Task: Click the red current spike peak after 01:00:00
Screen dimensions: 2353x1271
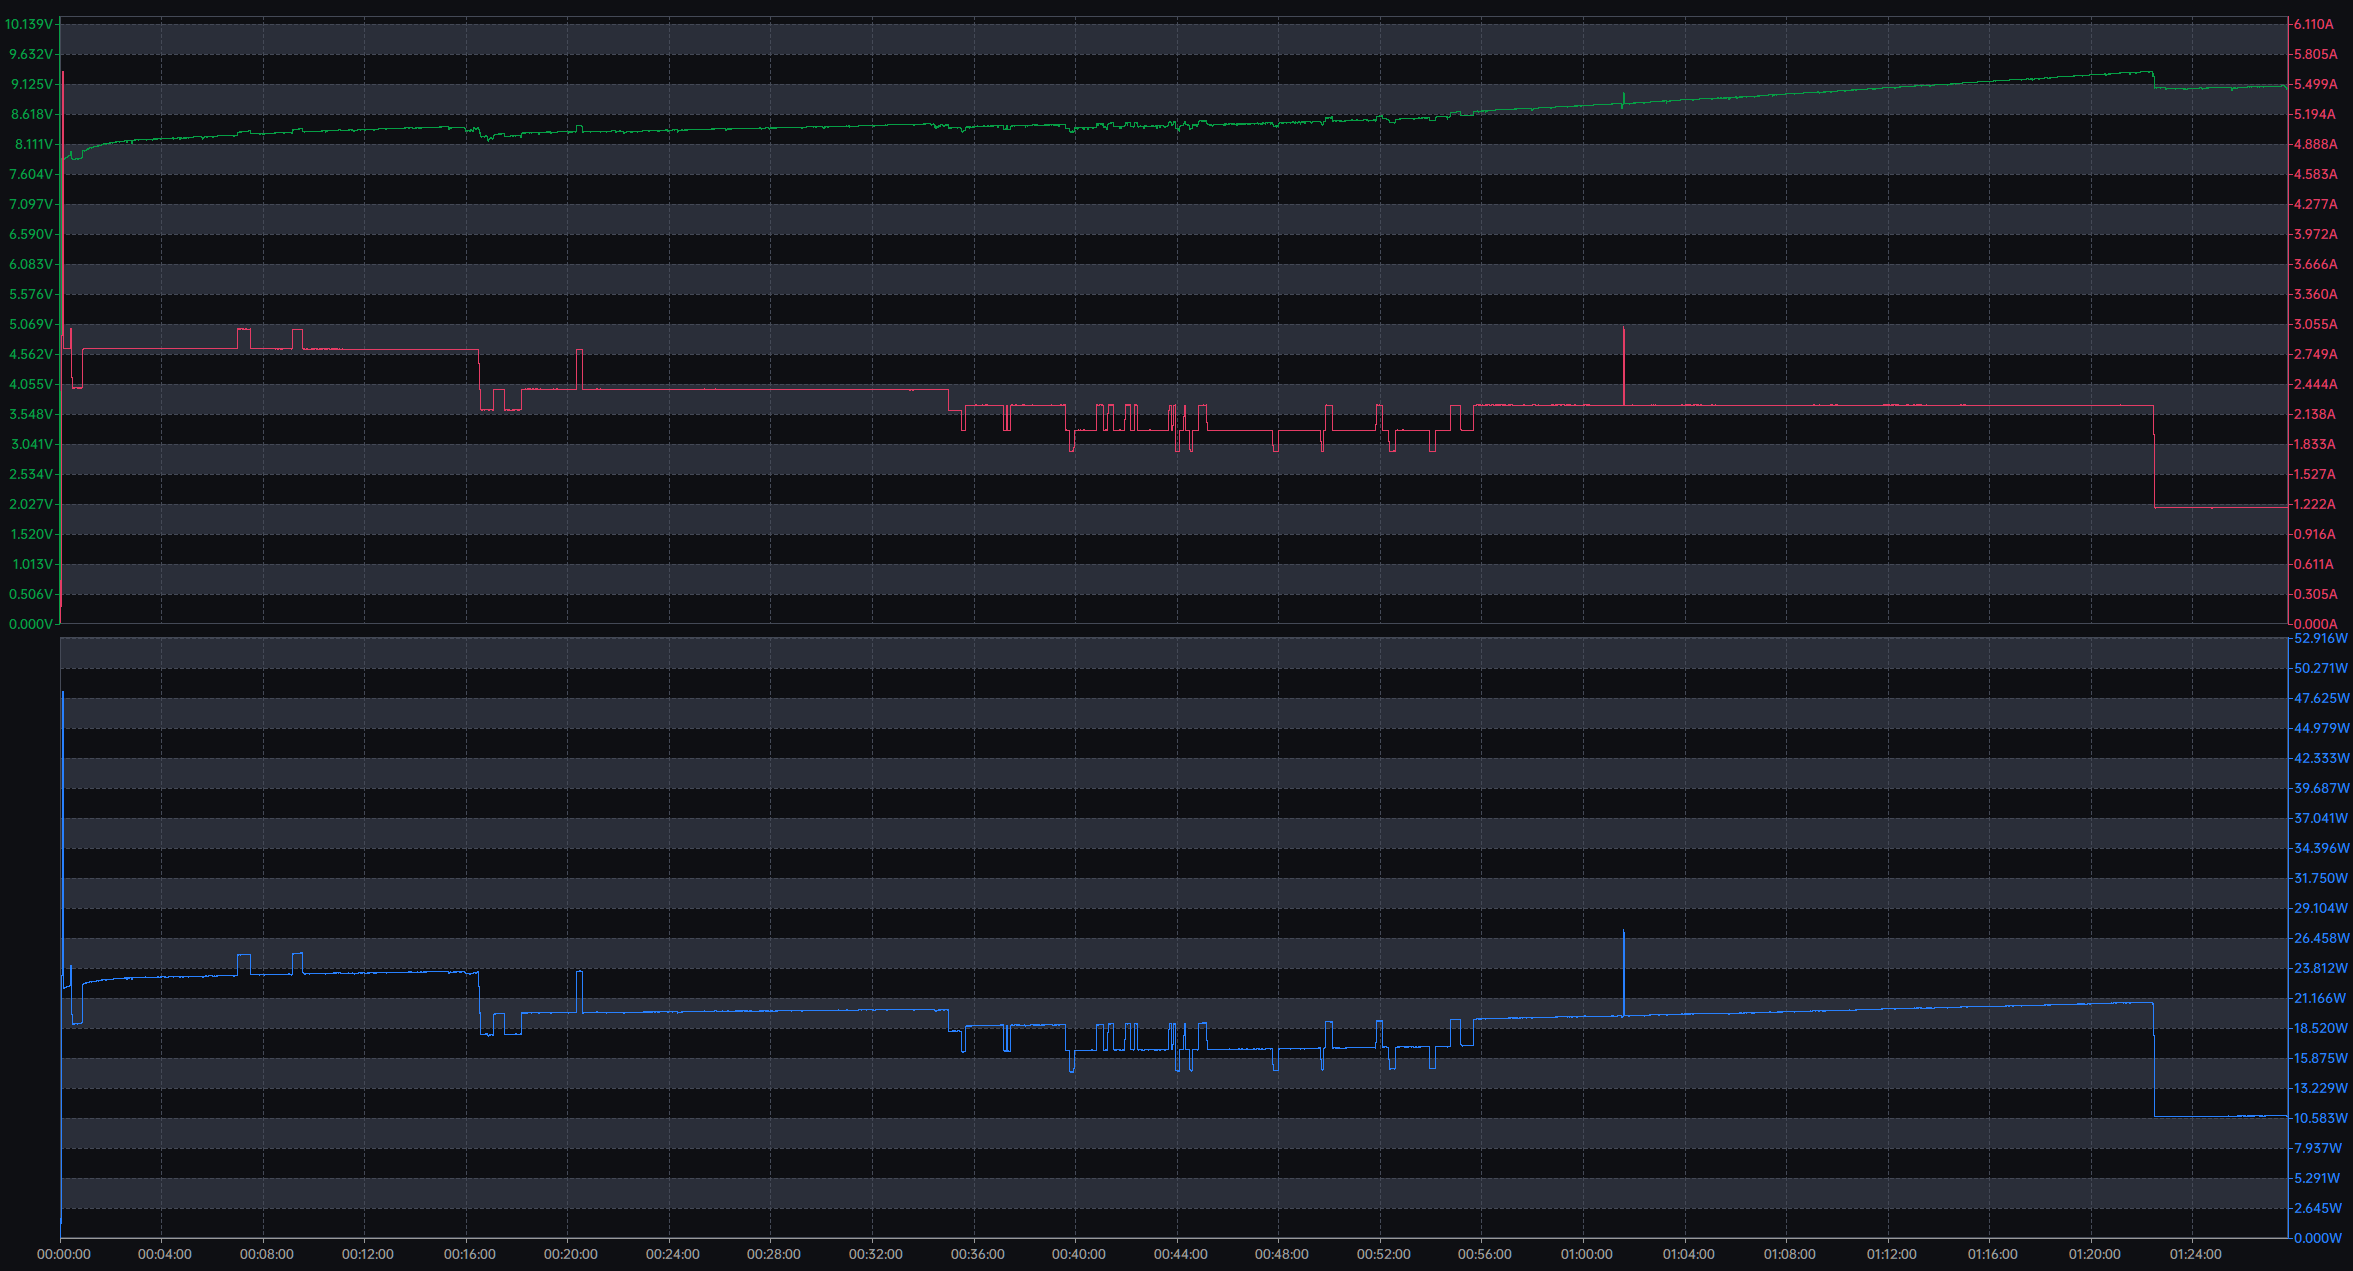Action: [1624, 328]
